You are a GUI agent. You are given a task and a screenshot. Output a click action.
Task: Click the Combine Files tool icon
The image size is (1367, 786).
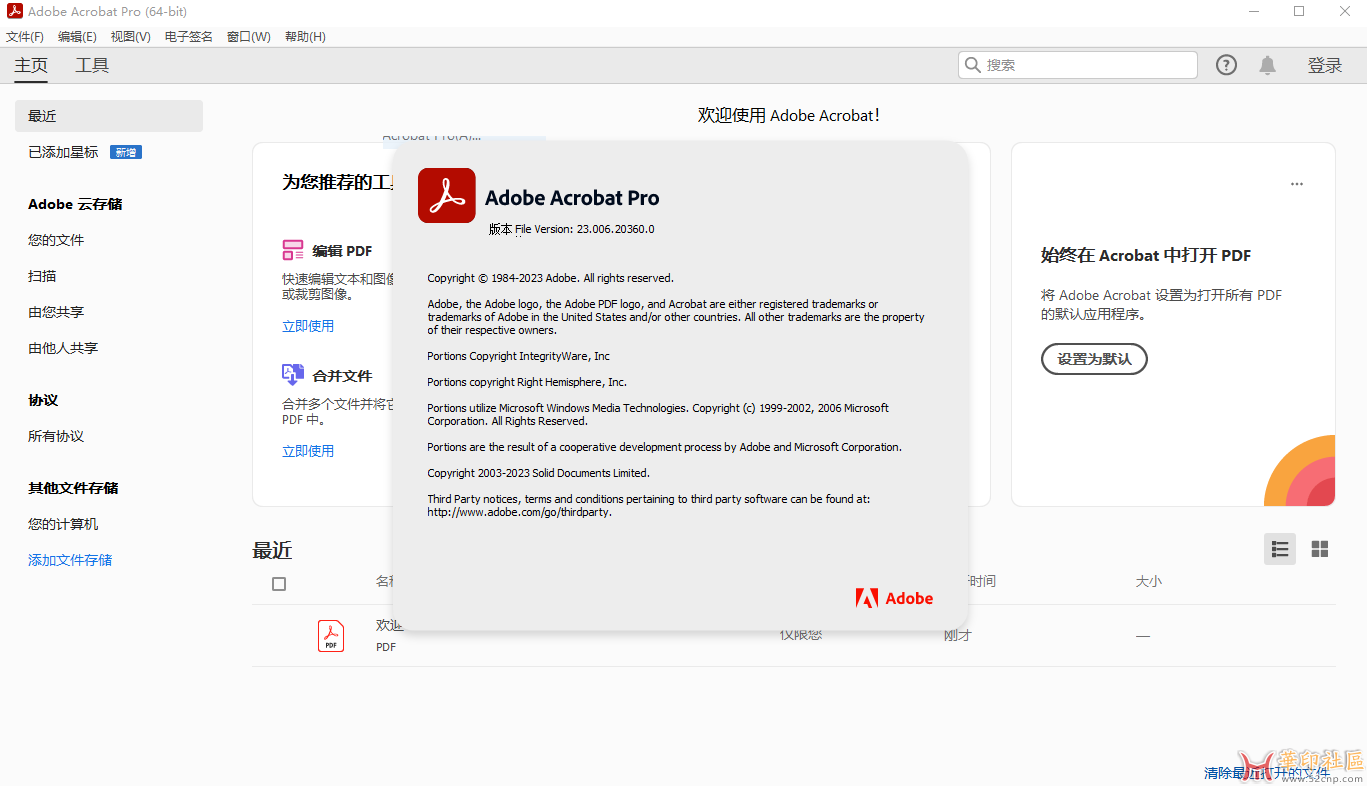tap(293, 375)
